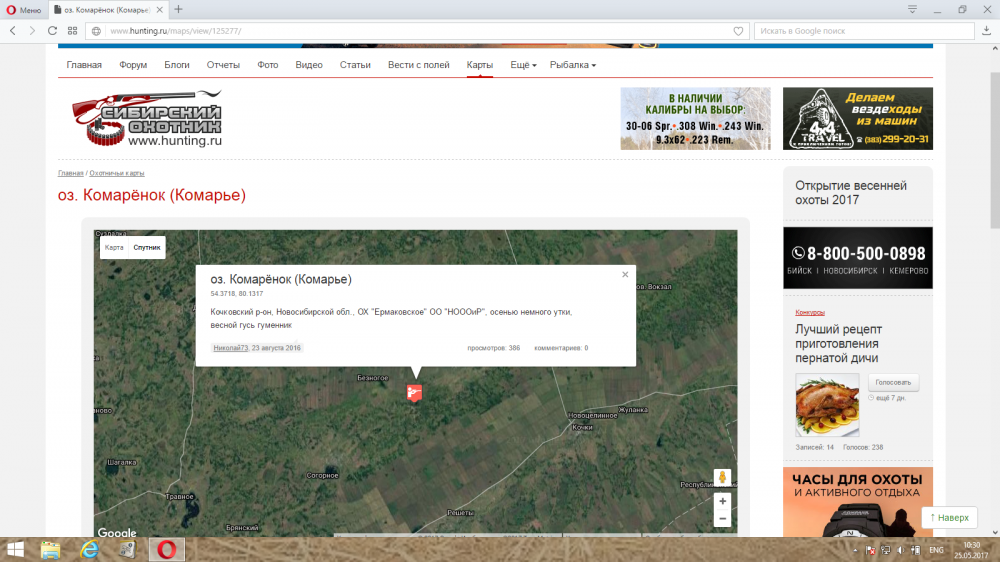Switch map to Карта view
The image size is (1000, 562).
[x=114, y=248]
